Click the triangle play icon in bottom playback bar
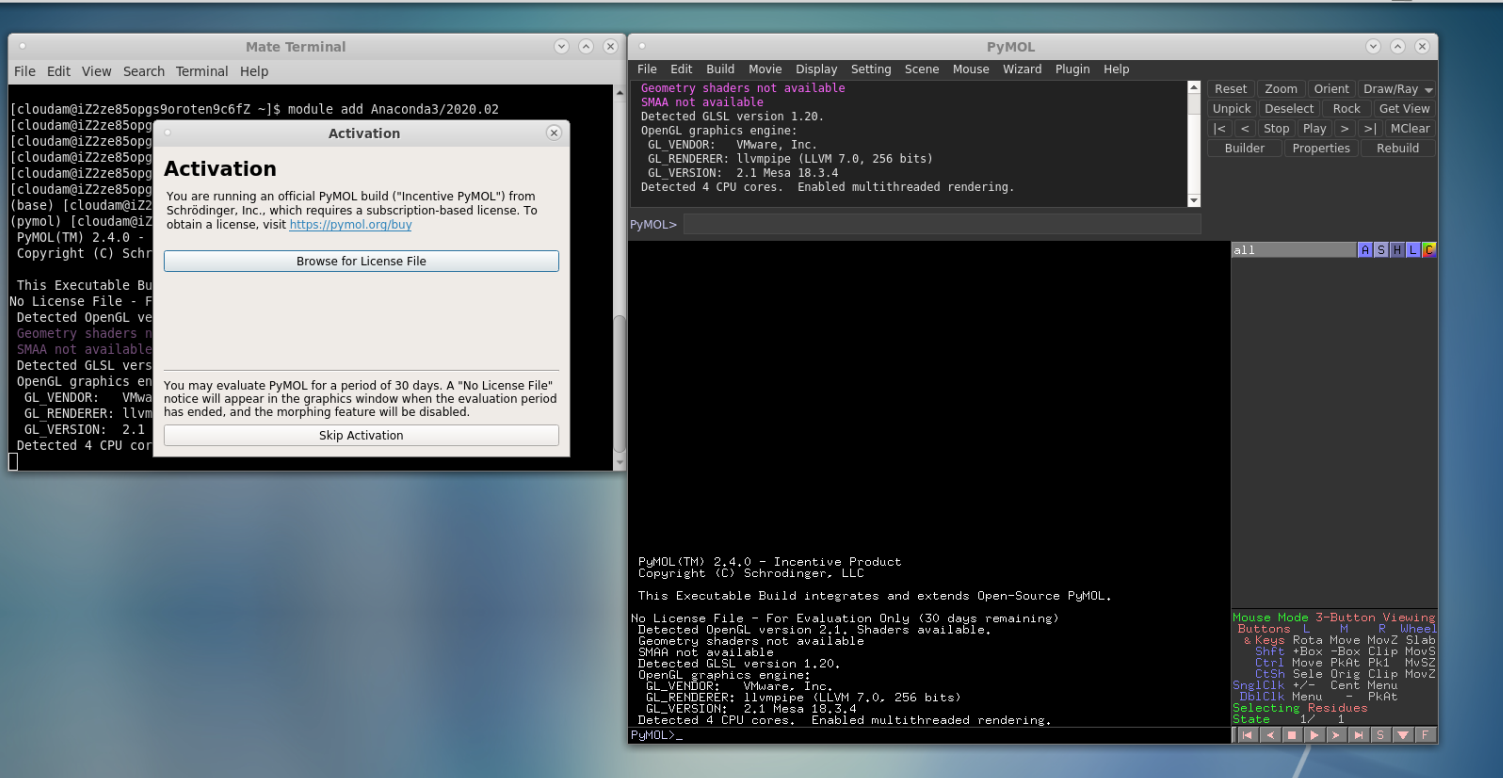Screen dimensions: 1503x778 pyautogui.click(x=1314, y=735)
